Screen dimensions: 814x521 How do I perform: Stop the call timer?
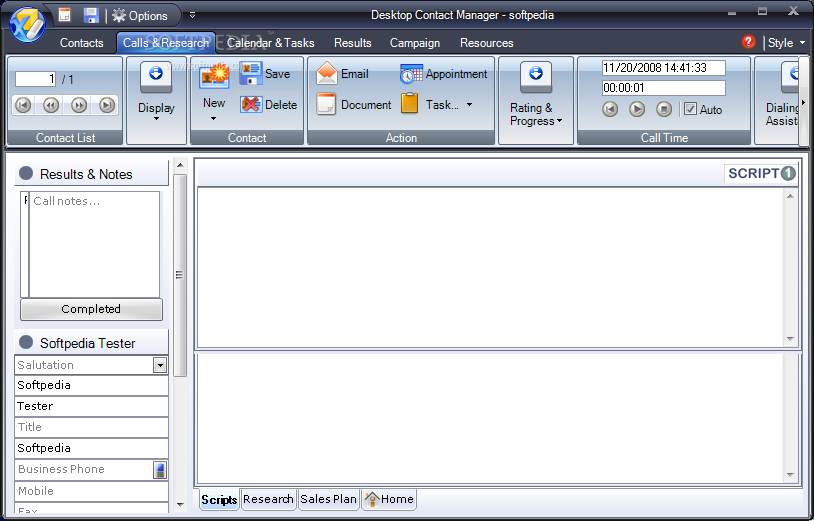coord(664,109)
